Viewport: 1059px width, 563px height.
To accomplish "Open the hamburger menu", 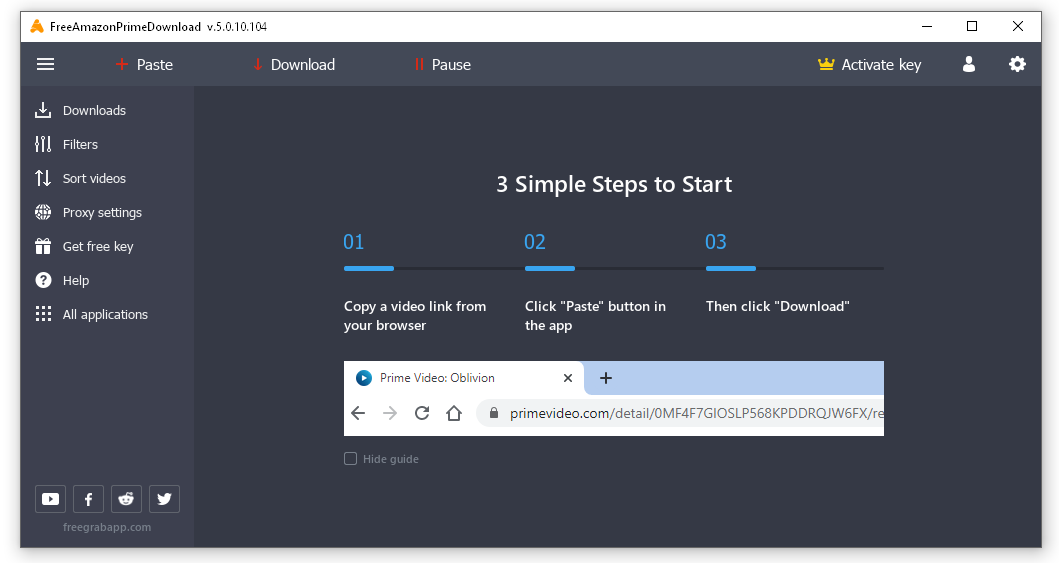I will (x=45, y=64).
